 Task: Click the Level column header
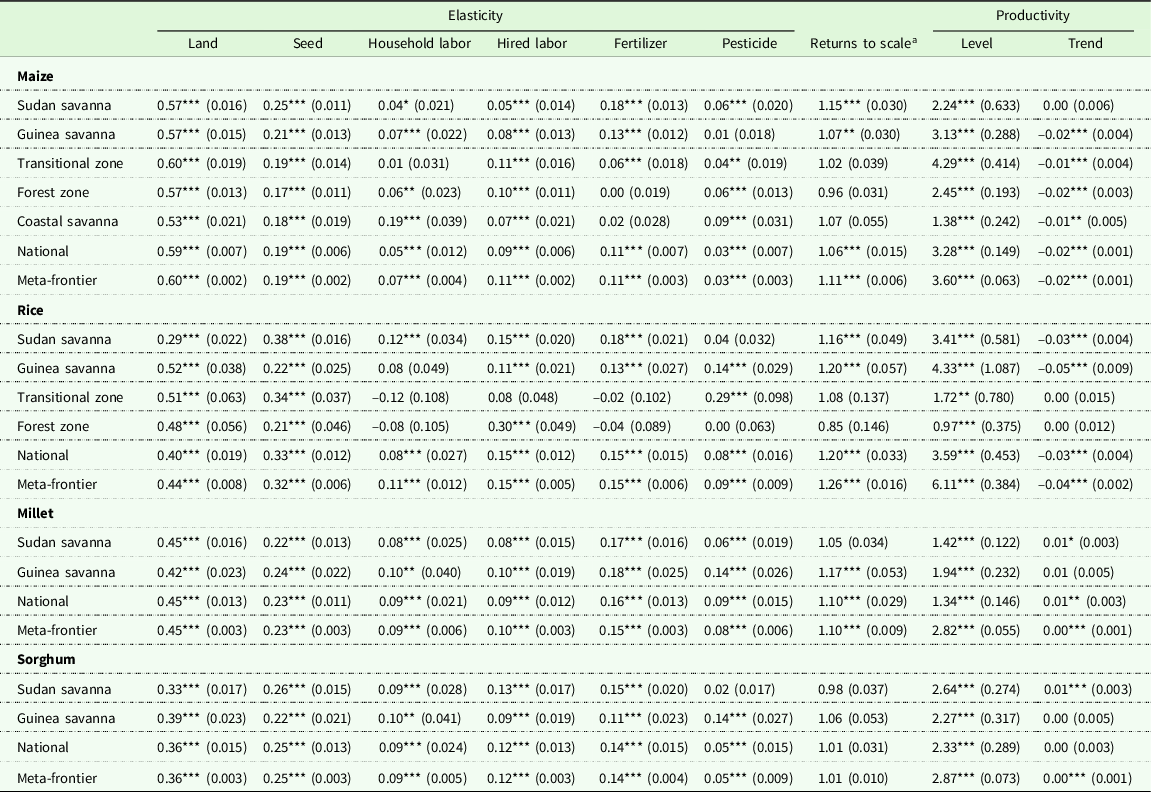pos(976,43)
